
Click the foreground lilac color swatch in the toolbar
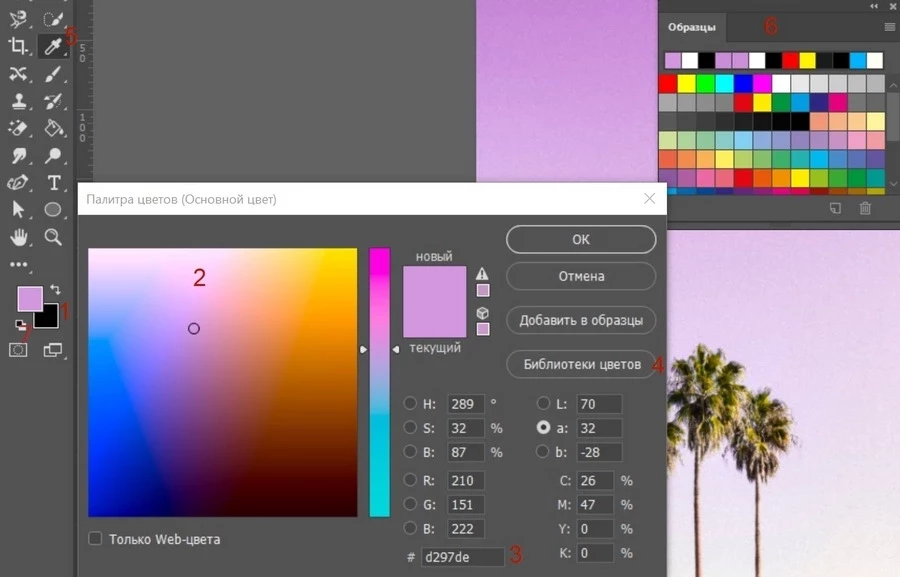tap(29, 299)
